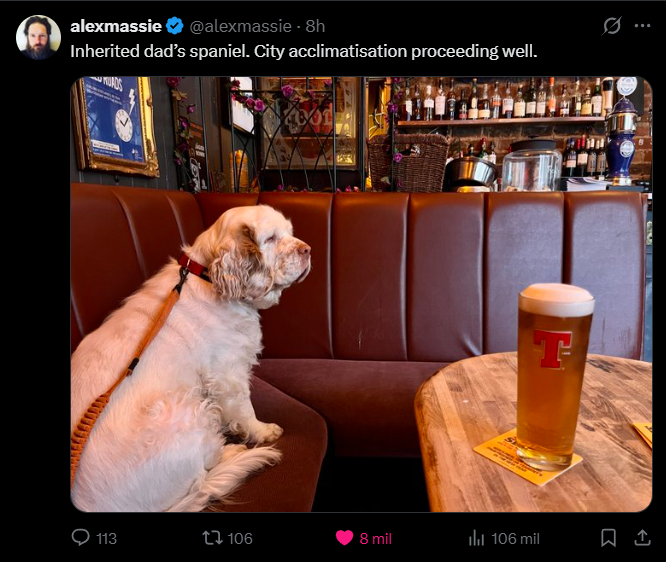Click the 8h timestamp link
Screen dimensions: 666x562
click(315, 26)
